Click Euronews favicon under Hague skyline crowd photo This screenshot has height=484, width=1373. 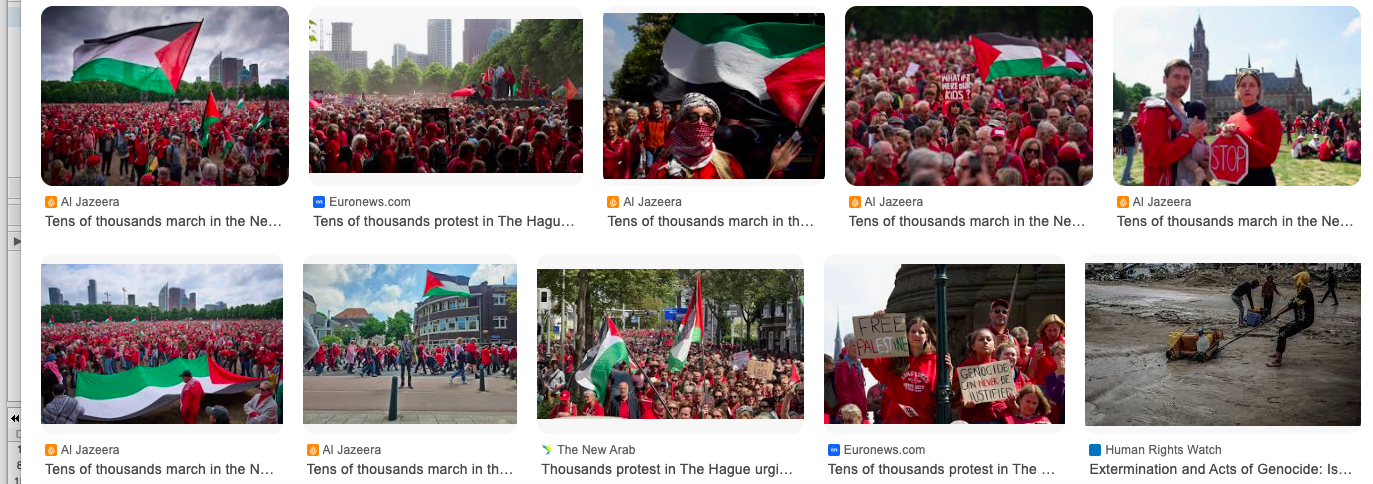point(319,202)
